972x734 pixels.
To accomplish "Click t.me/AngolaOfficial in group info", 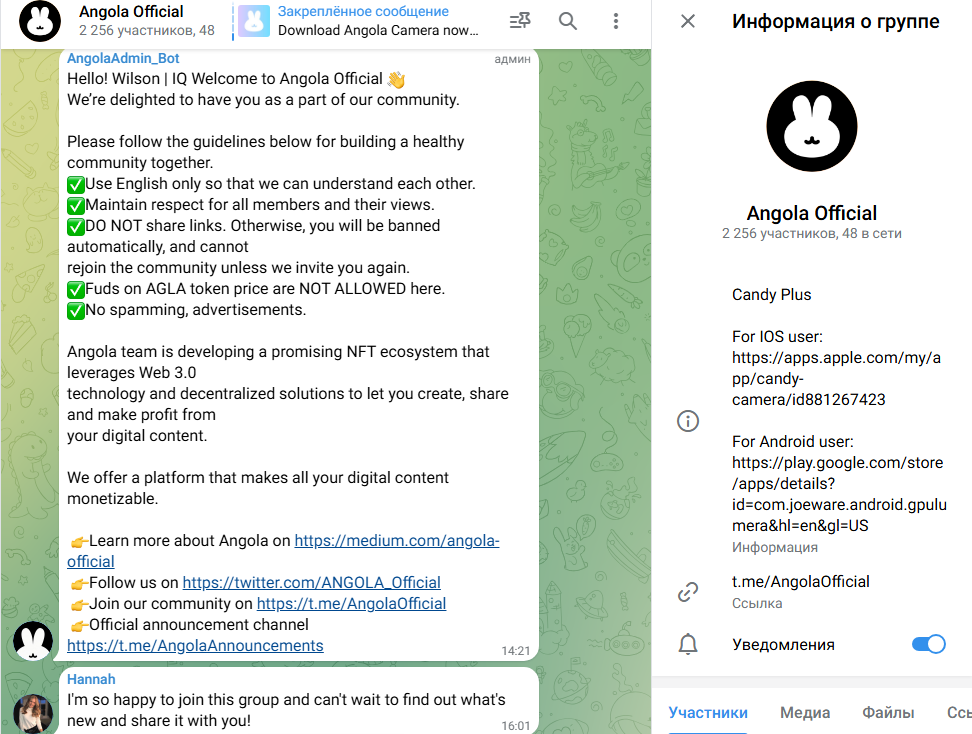I will tap(800, 581).
